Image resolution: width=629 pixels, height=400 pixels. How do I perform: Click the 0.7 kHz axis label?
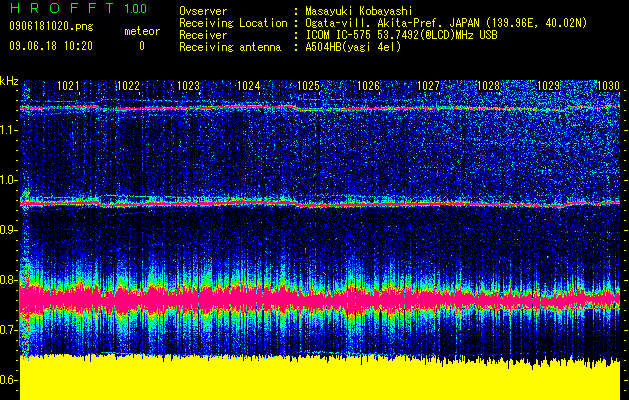tap(9, 330)
